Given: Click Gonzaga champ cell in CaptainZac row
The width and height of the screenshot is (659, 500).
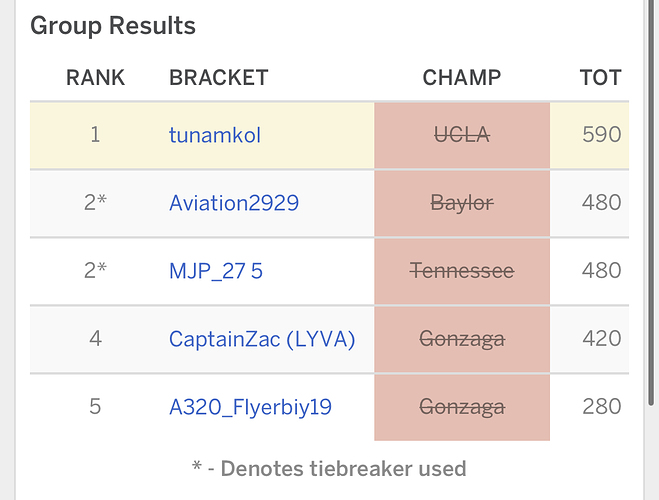Looking at the screenshot, I should [x=462, y=339].
